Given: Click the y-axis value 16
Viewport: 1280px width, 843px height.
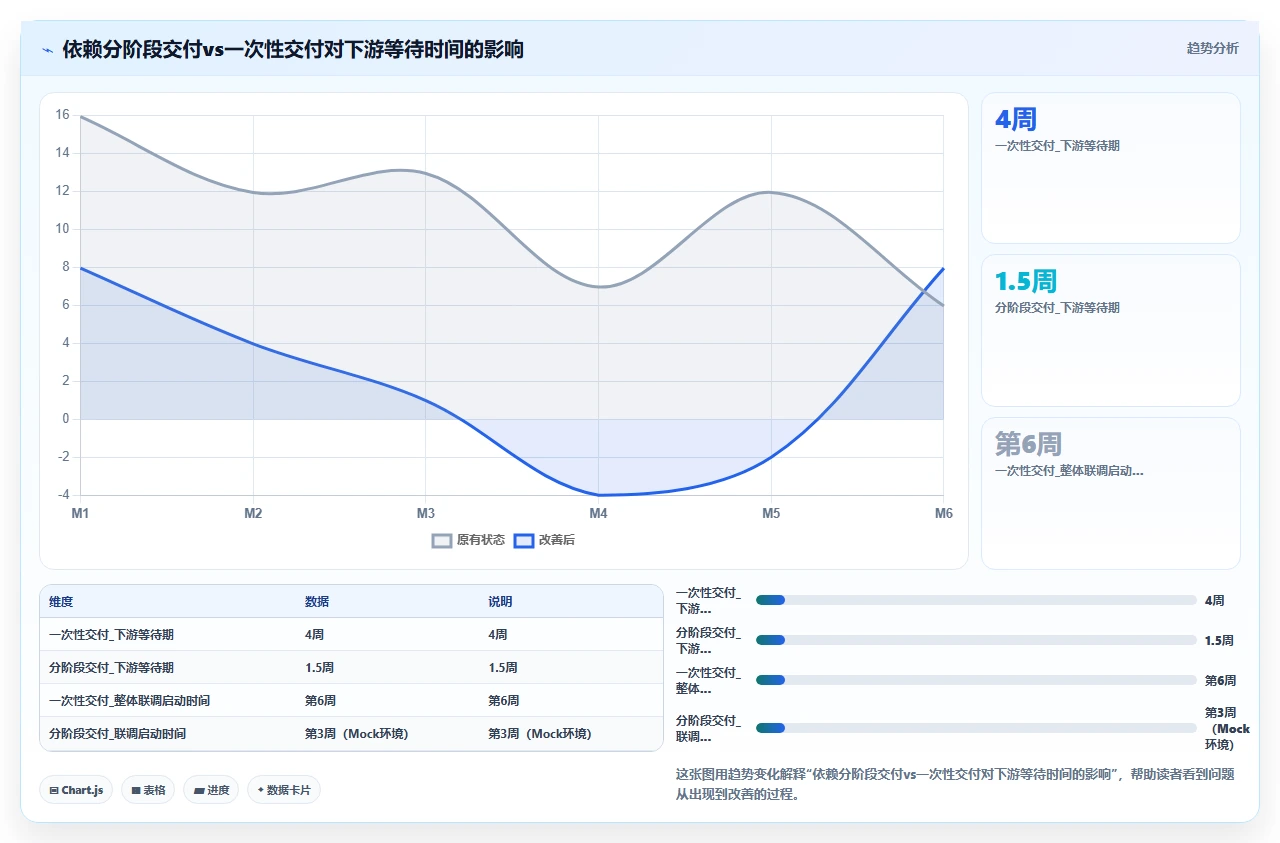Looking at the screenshot, I should tap(62, 115).
